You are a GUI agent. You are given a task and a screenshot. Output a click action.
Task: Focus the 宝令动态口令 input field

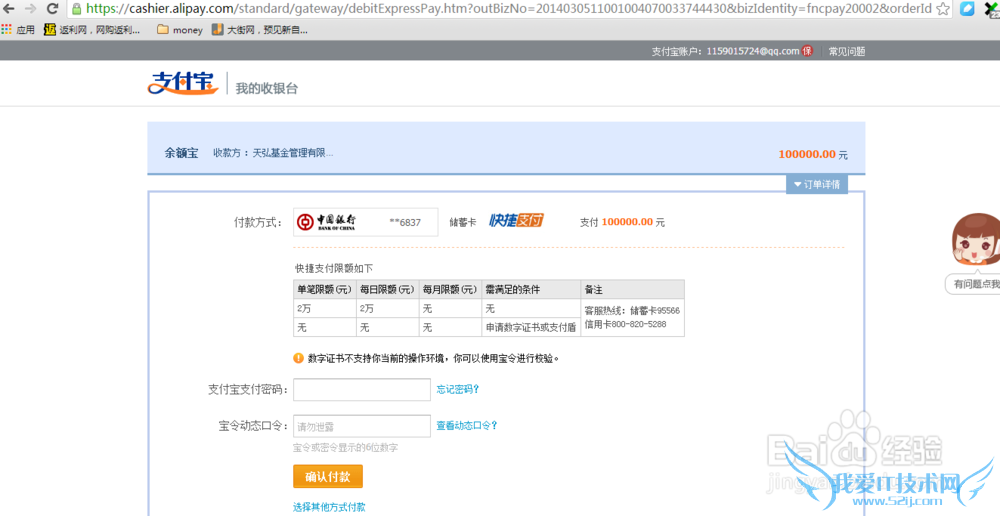coord(362,425)
